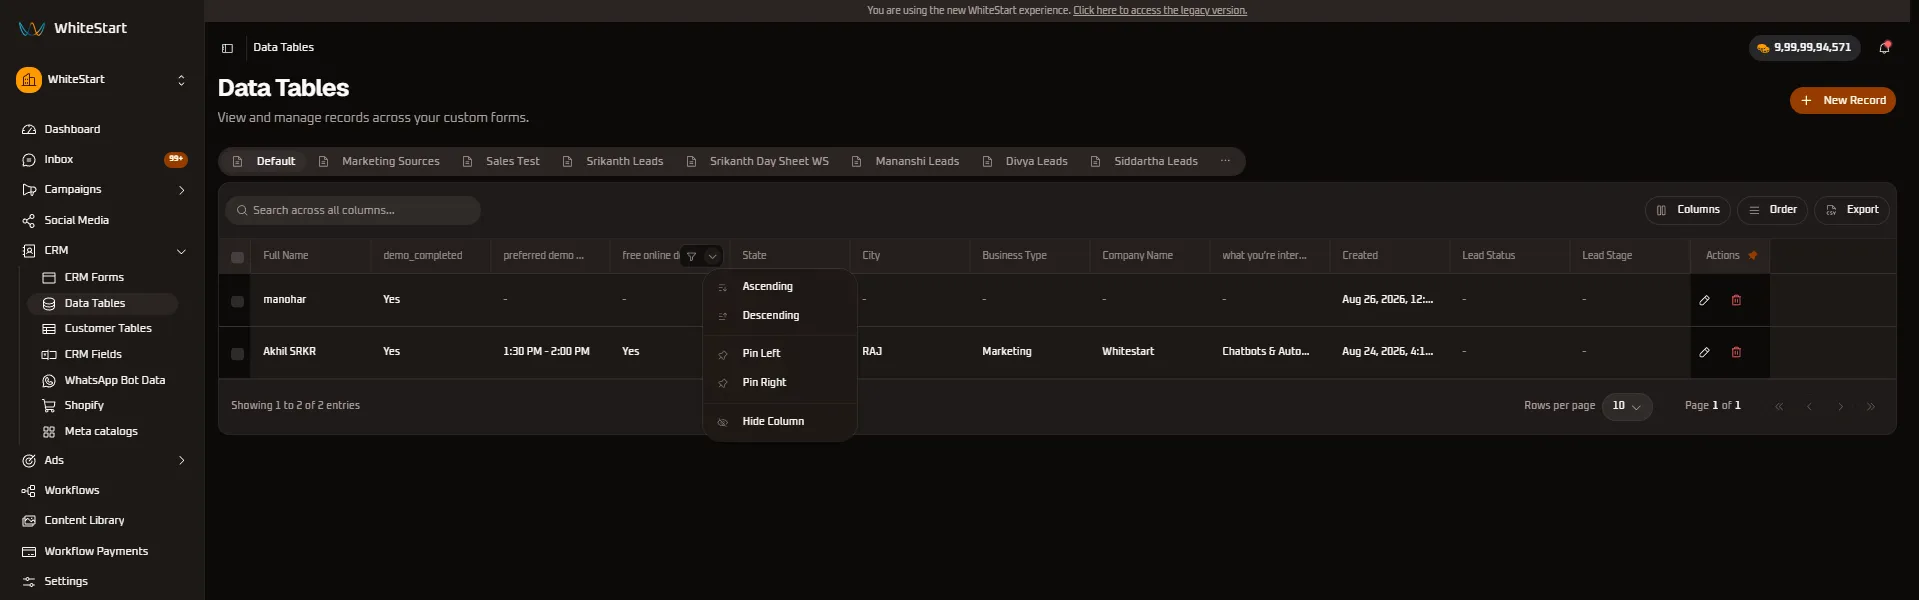Check the manohar row checkbox

click(237, 301)
